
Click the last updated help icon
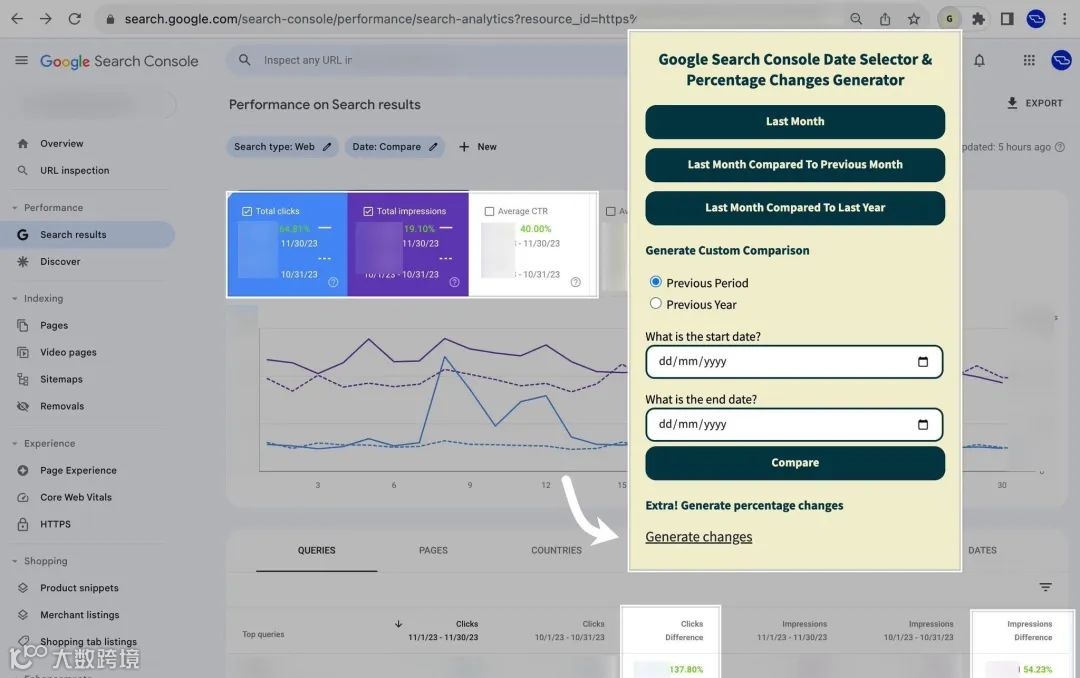(1060, 147)
